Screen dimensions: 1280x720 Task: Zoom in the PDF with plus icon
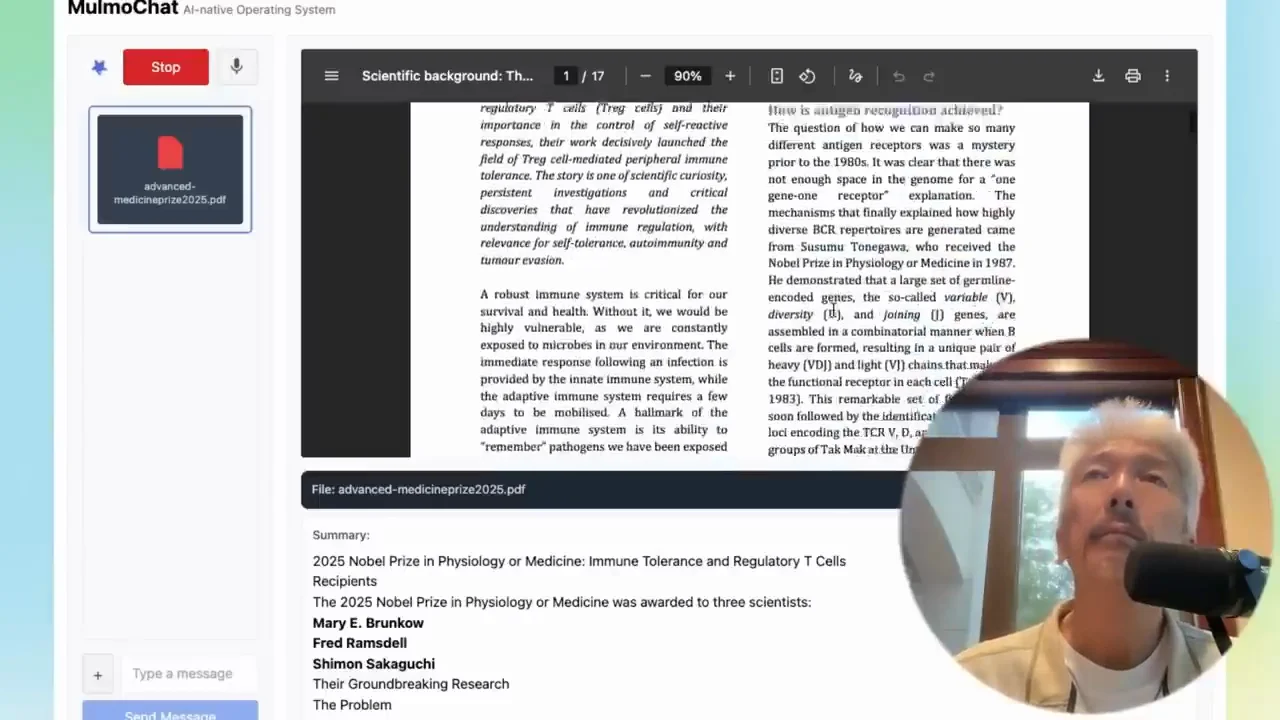(730, 76)
